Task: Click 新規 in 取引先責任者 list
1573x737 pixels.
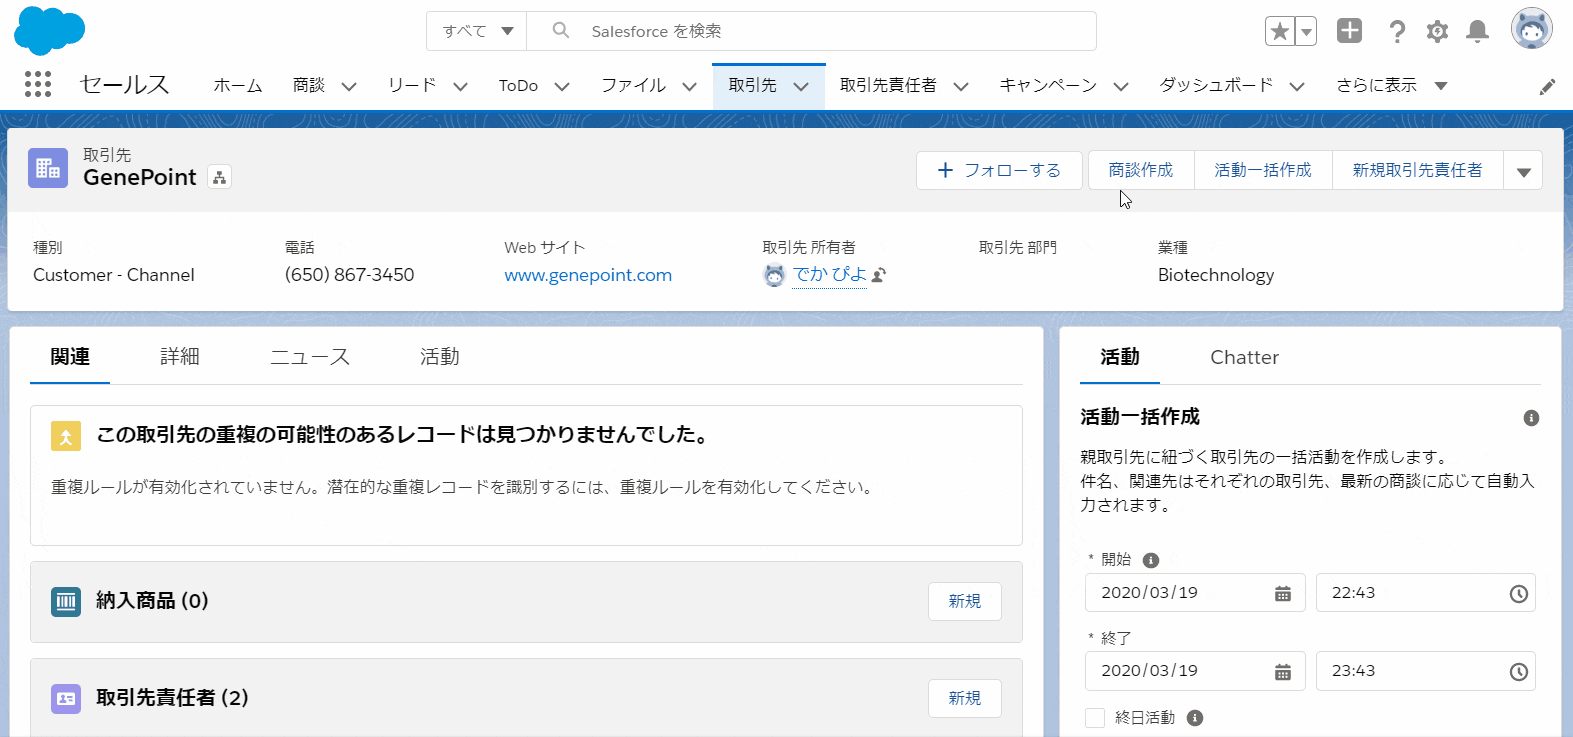Action: [x=965, y=698]
